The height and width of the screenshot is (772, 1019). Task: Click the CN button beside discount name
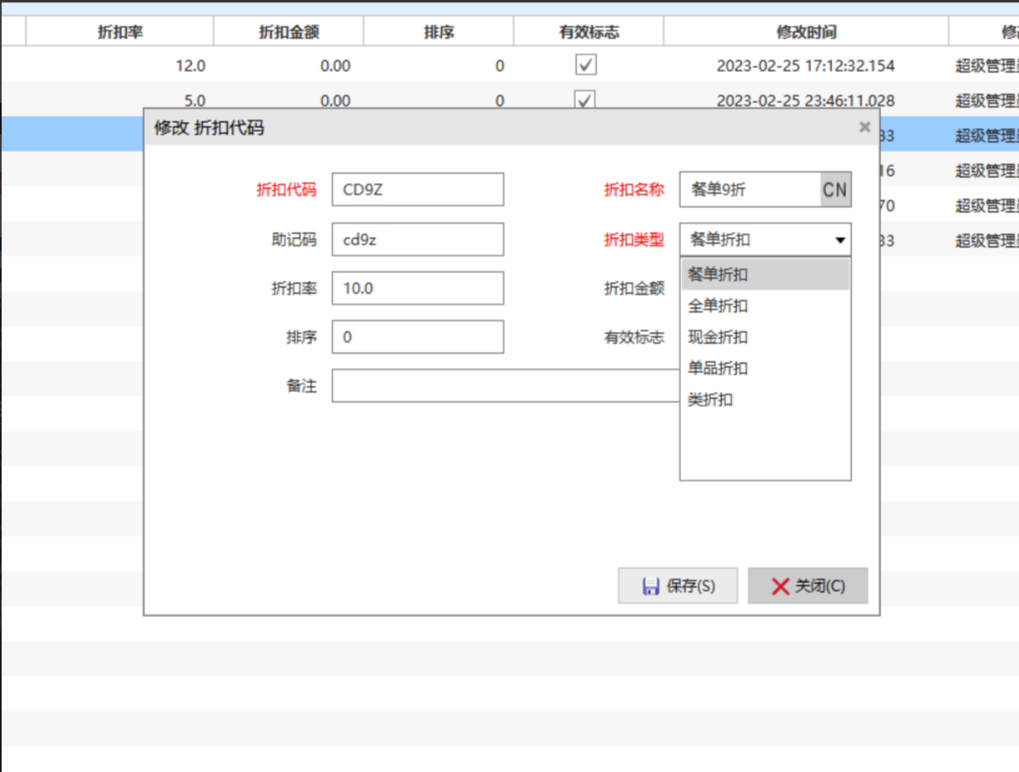coord(834,189)
